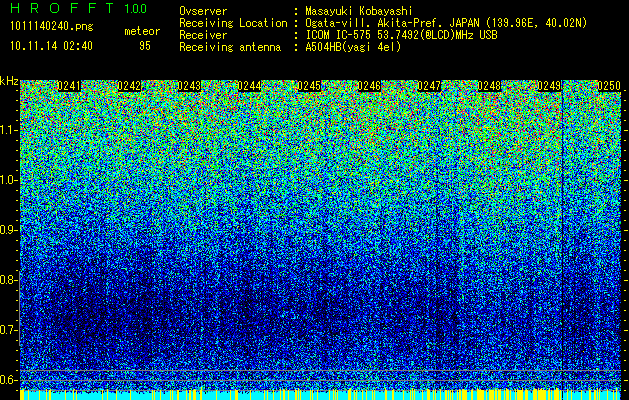Click the 0.7 frequency axis label
The width and height of the screenshot is (629, 400).
click(8, 330)
